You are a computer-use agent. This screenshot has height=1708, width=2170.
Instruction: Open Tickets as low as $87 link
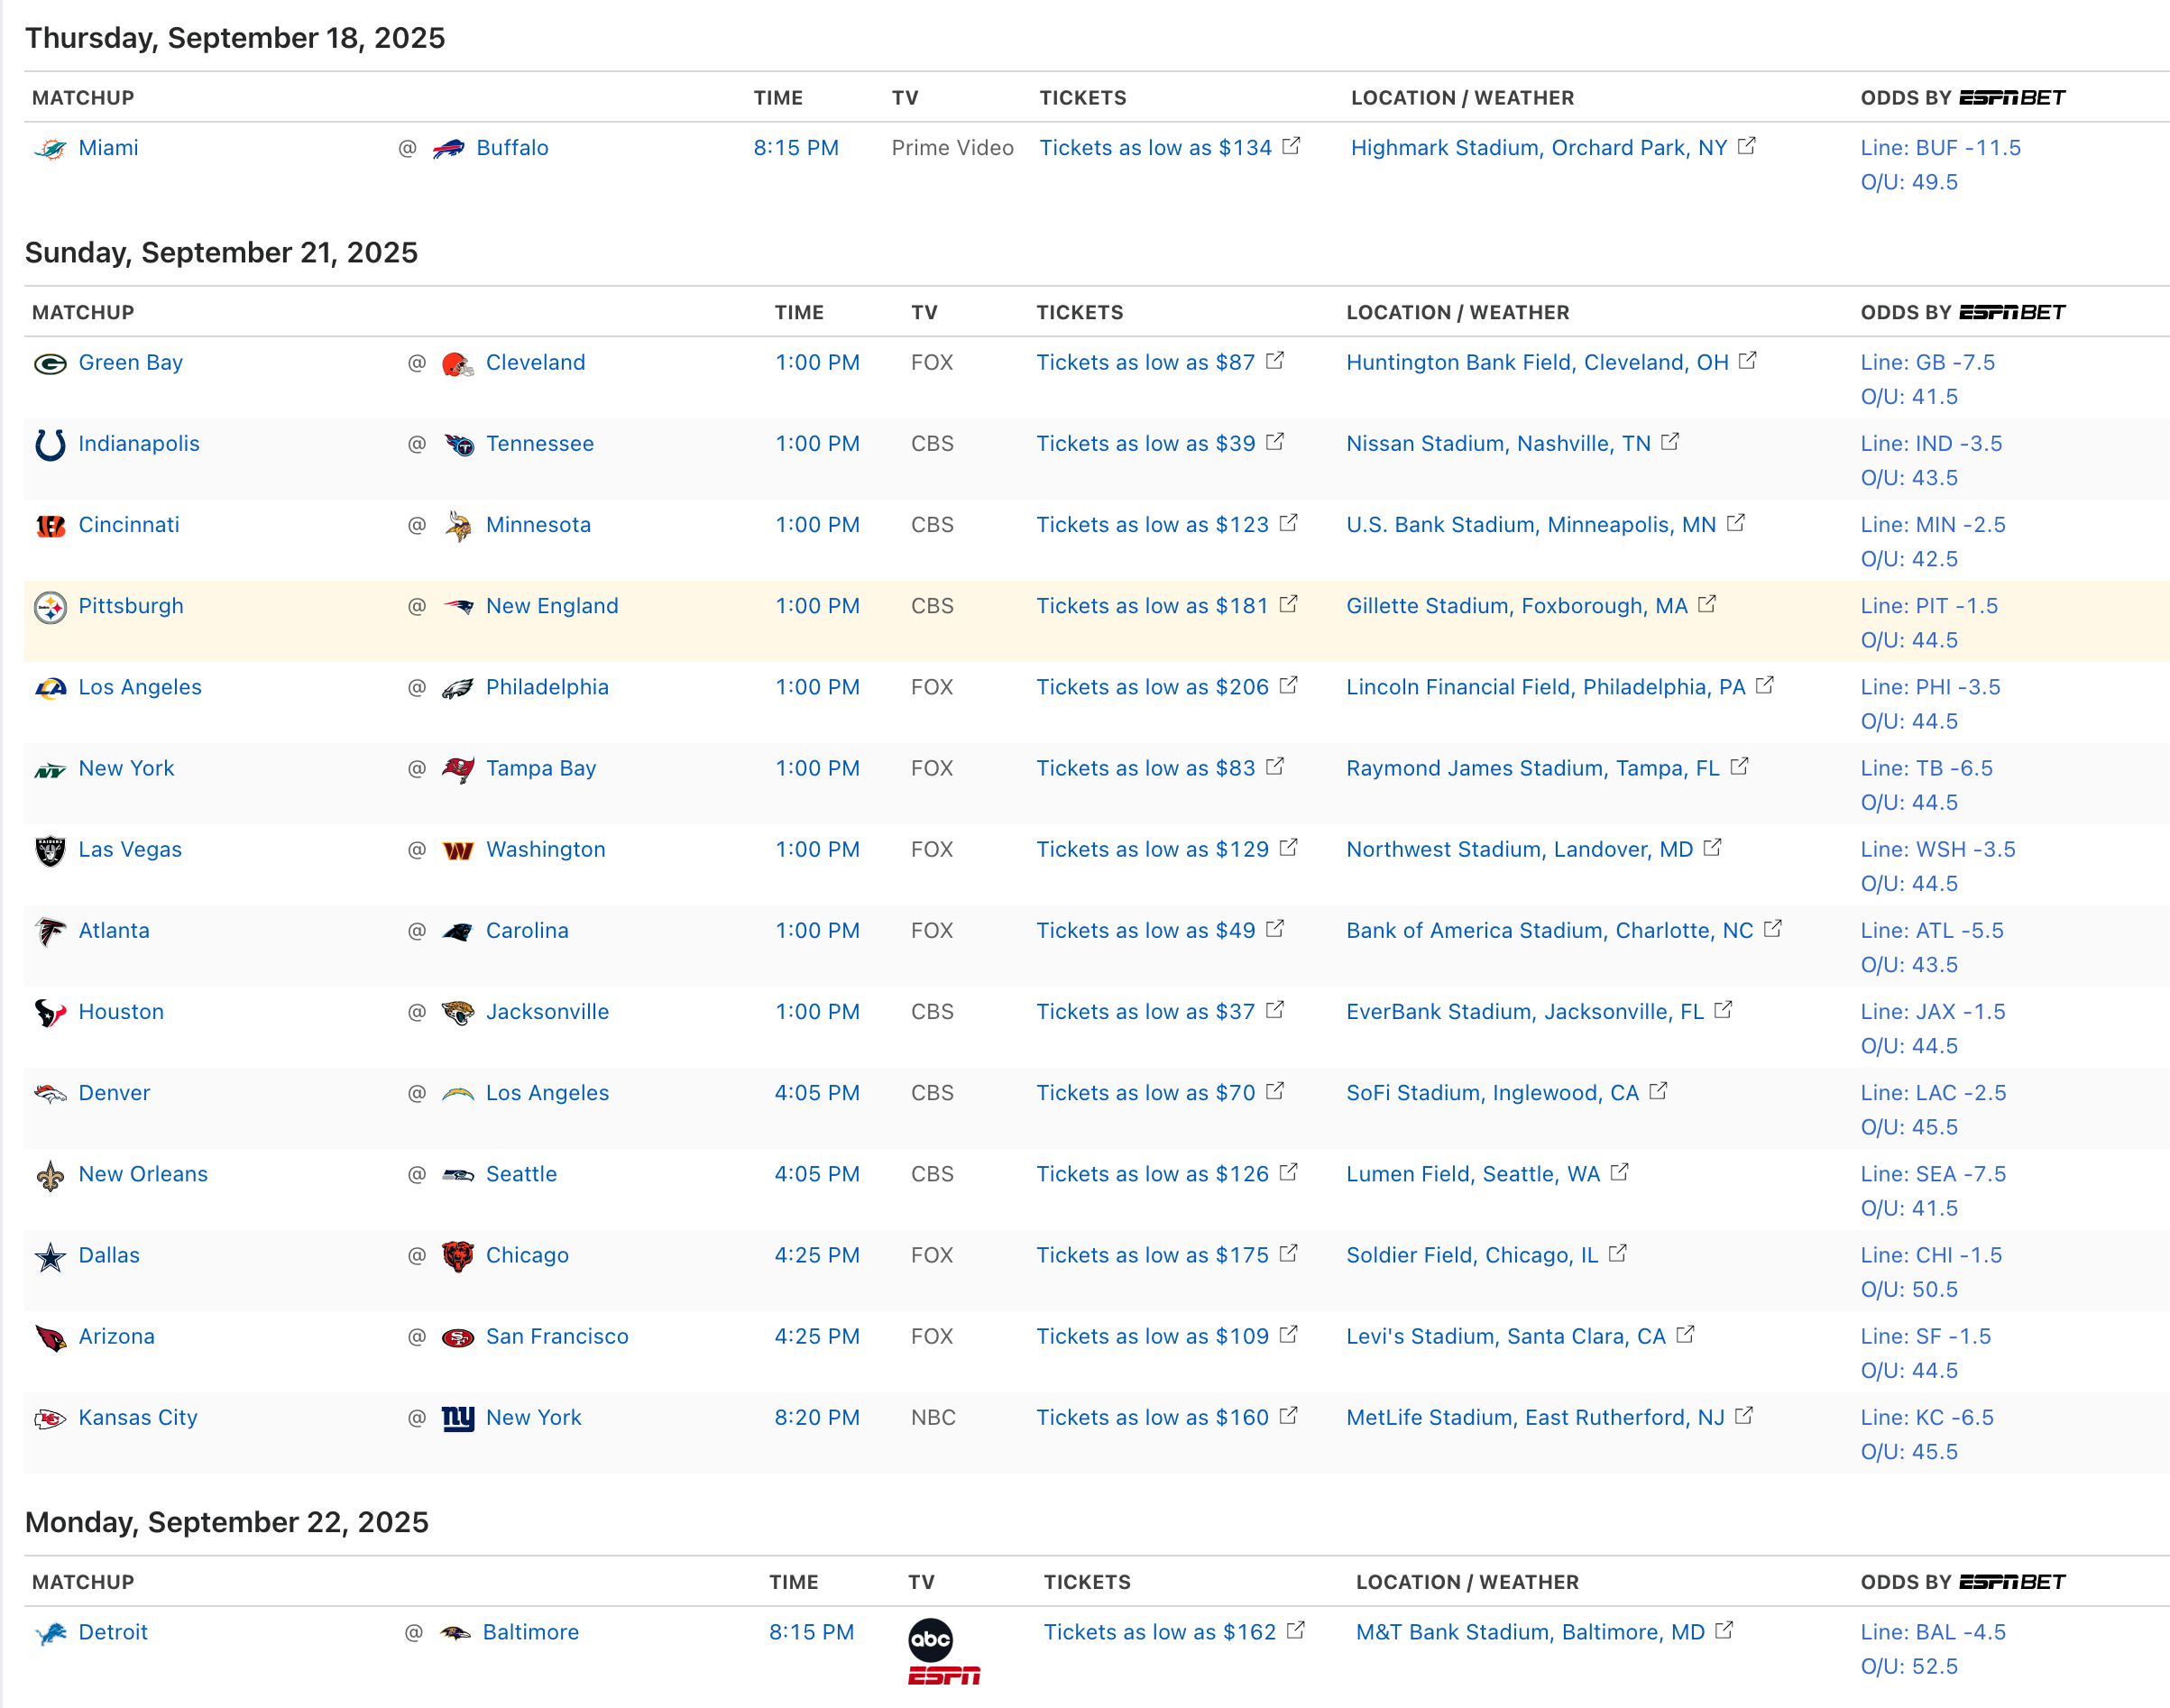click(1145, 363)
